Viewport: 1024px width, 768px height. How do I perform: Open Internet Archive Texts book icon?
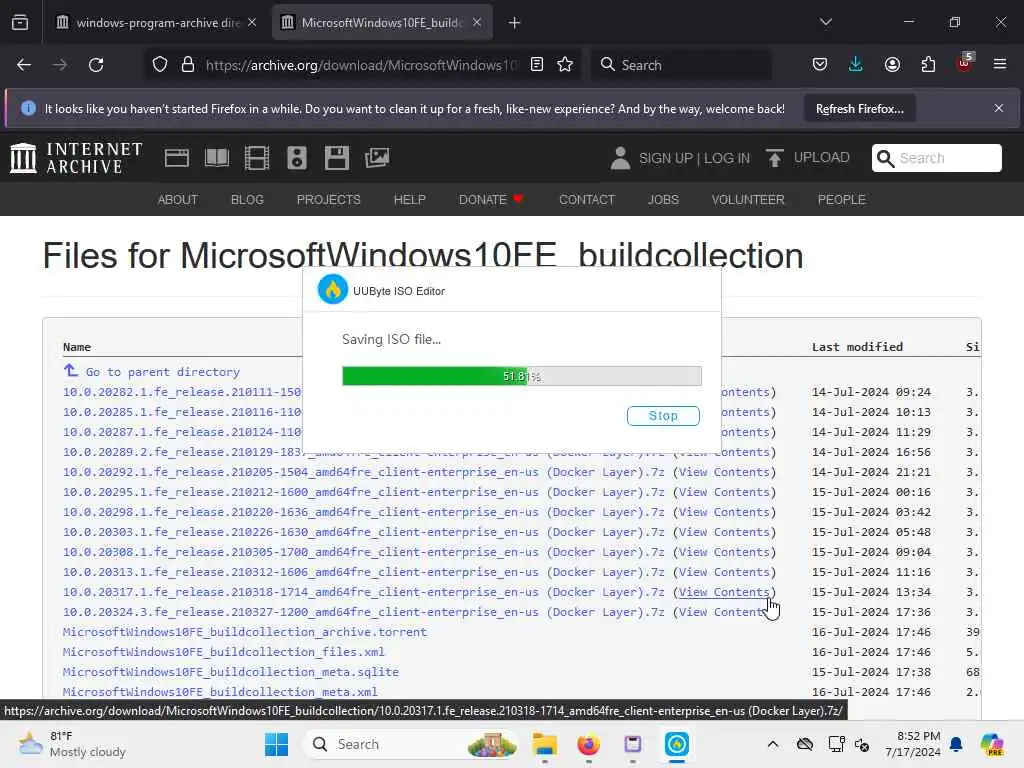coord(217,158)
